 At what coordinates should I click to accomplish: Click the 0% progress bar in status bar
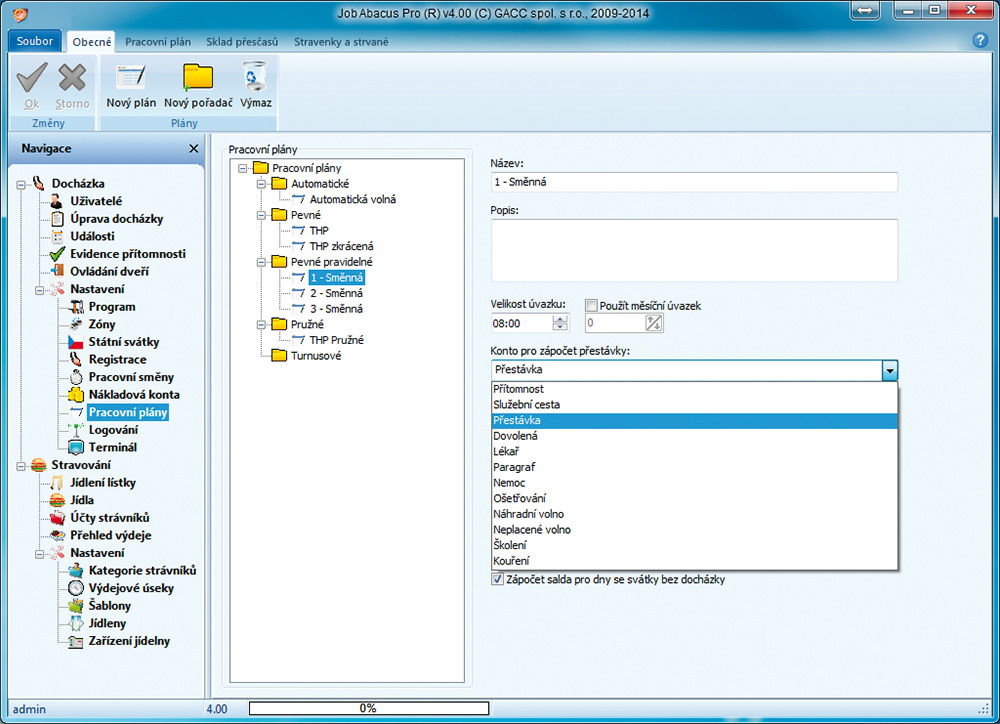pos(369,708)
